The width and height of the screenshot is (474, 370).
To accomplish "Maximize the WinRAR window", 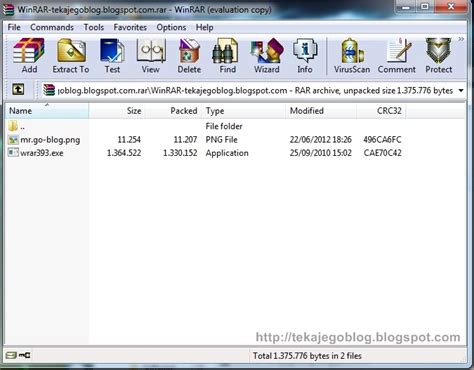I will pyautogui.click(x=425, y=7).
